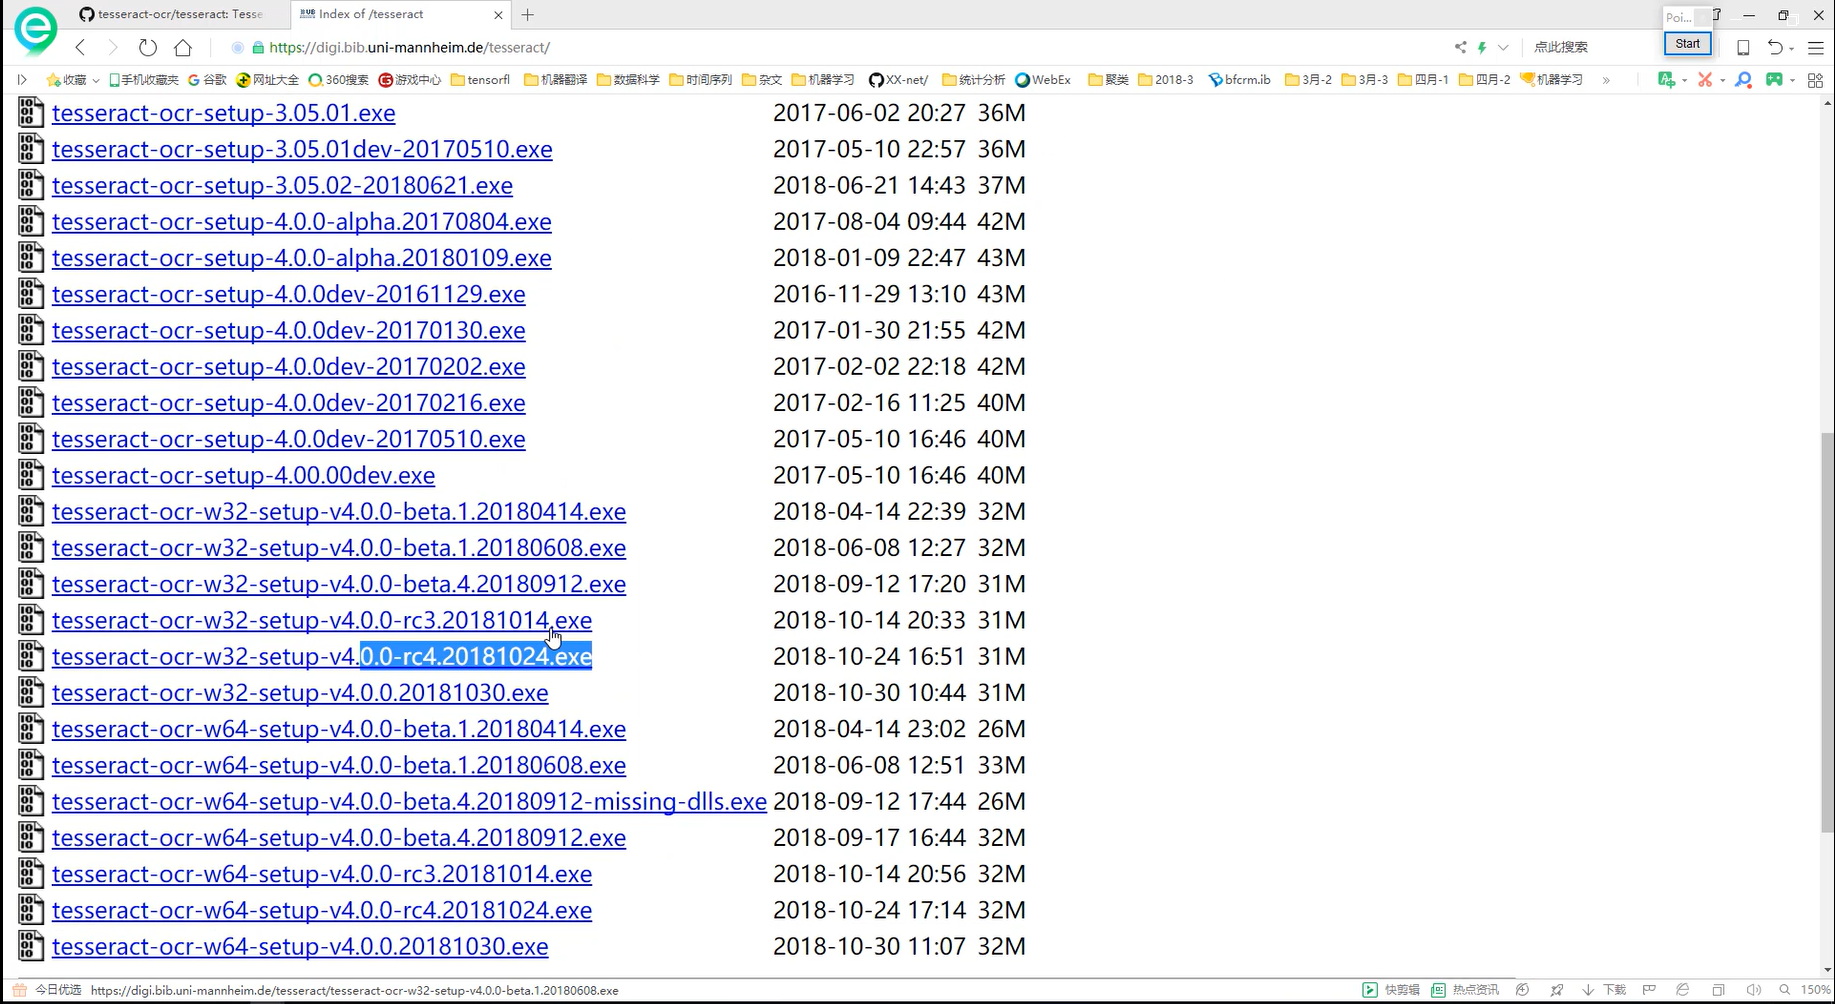Open the mobile device view icon
Screen dimensions: 1835x1004
pyautogui.click(x=1743, y=47)
